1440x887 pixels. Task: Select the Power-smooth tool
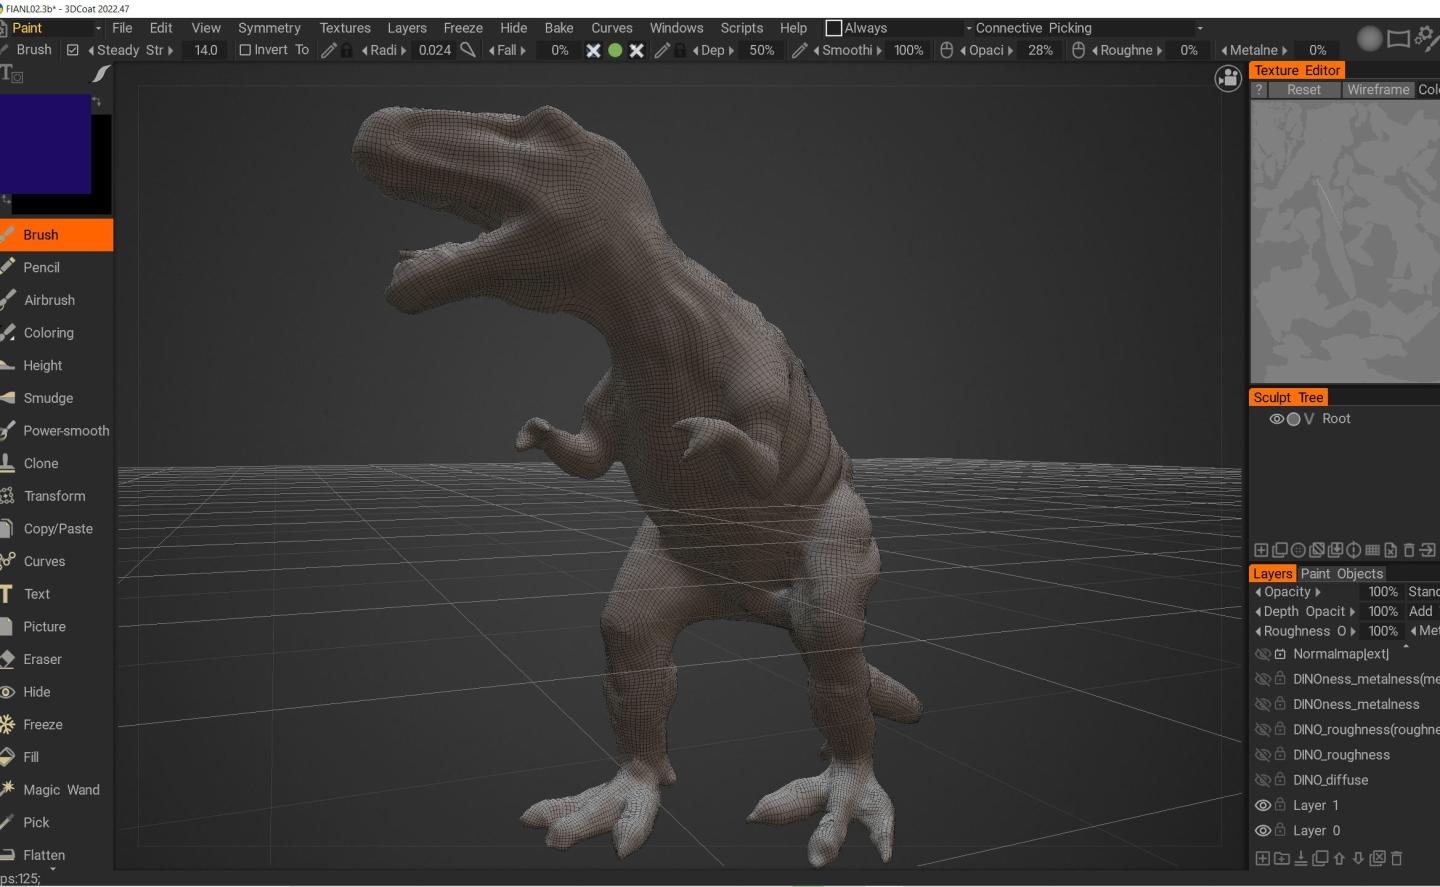click(x=56, y=431)
